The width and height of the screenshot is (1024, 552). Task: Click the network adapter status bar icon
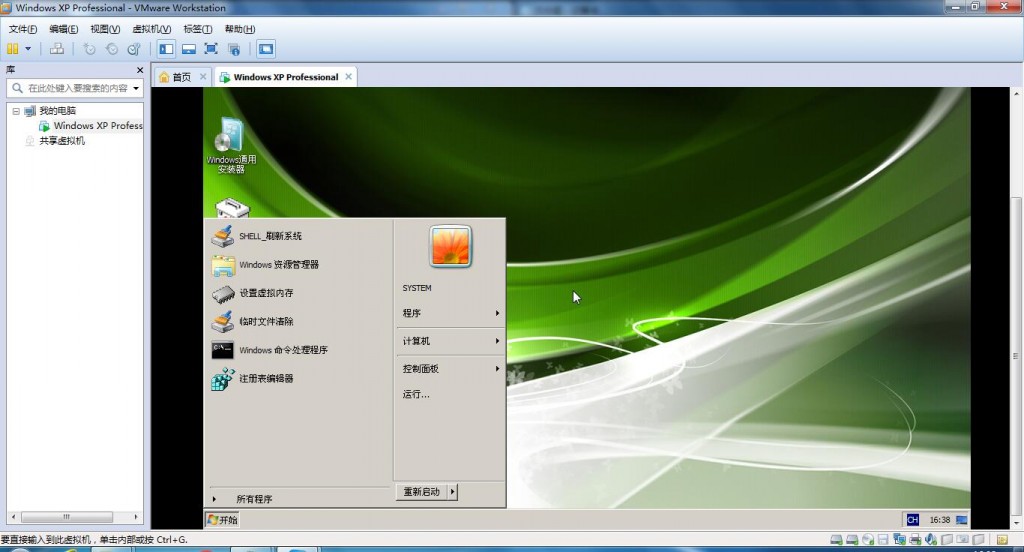(x=899, y=540)
